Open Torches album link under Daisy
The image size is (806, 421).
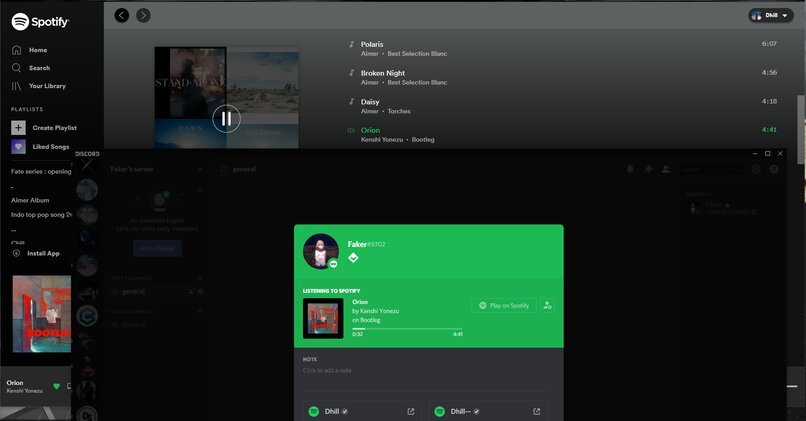point(399,111)
